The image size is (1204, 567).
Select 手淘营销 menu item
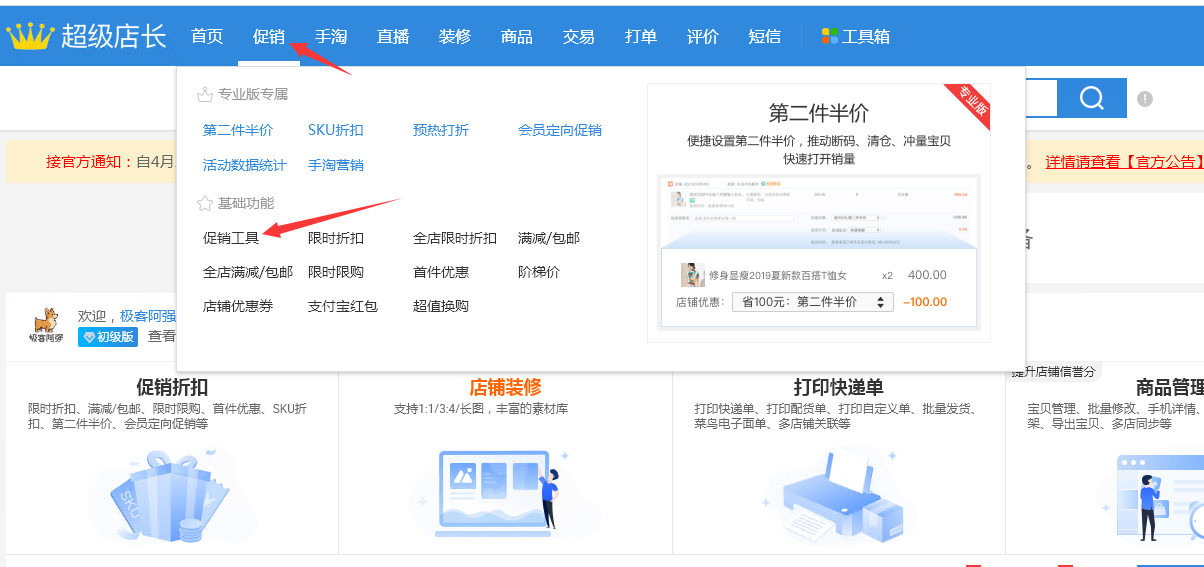(x=336, y=165)
